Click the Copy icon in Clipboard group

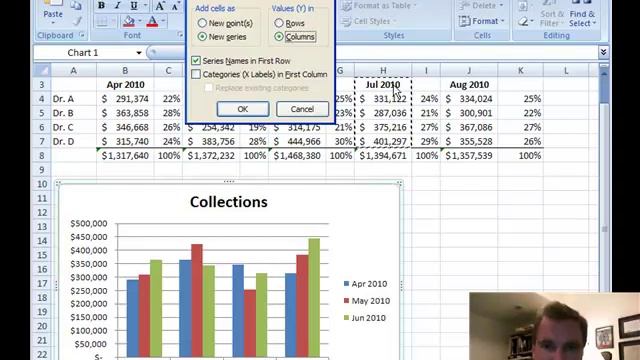(76, 5)
